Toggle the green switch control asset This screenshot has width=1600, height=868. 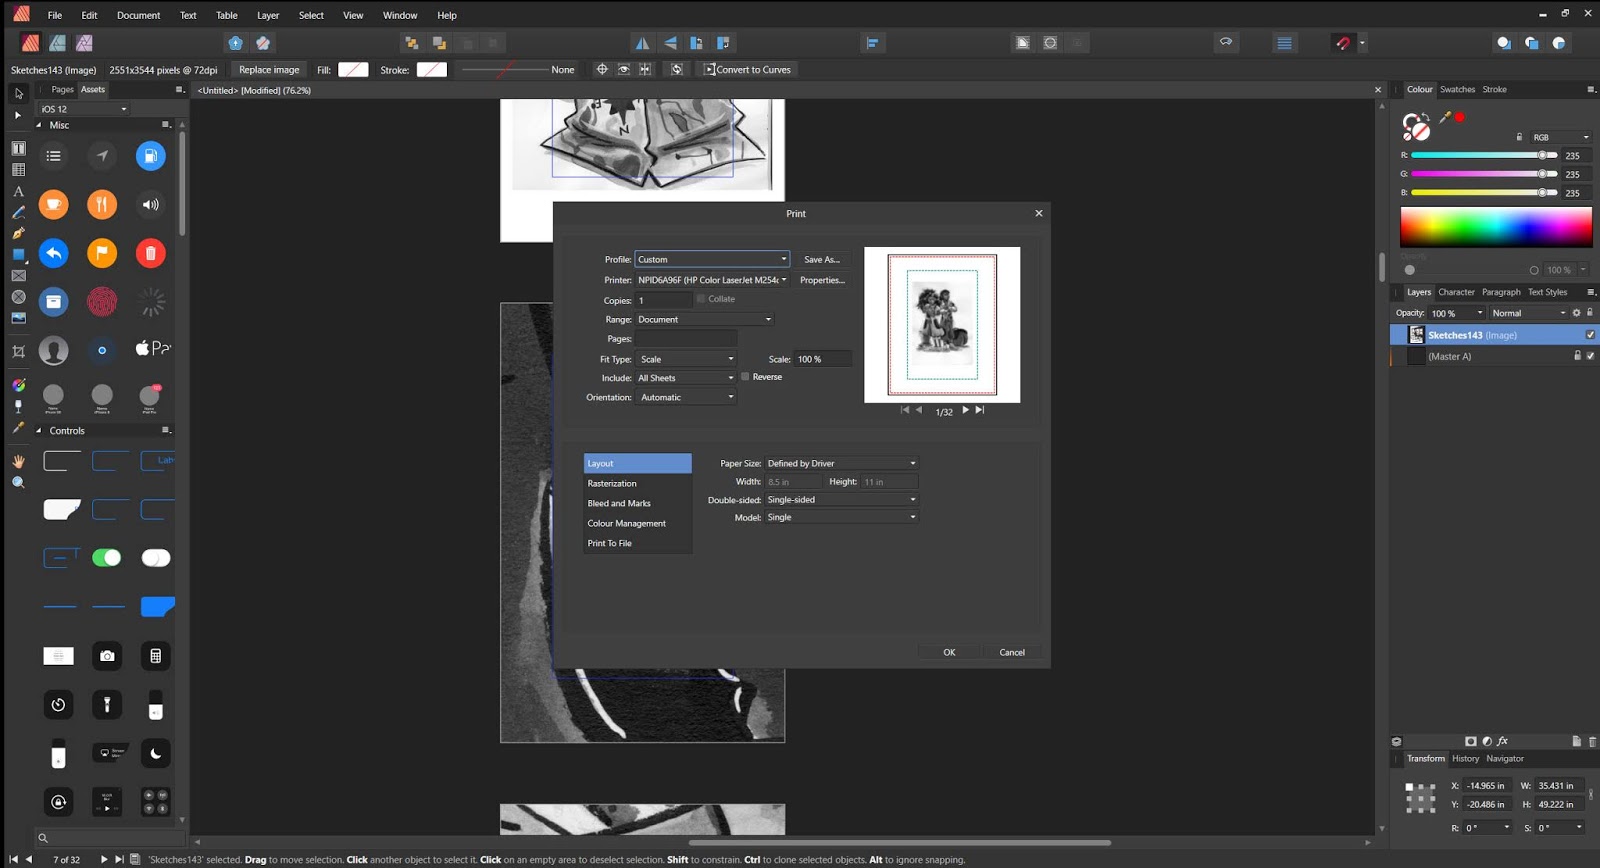click(x=106, y=558)
